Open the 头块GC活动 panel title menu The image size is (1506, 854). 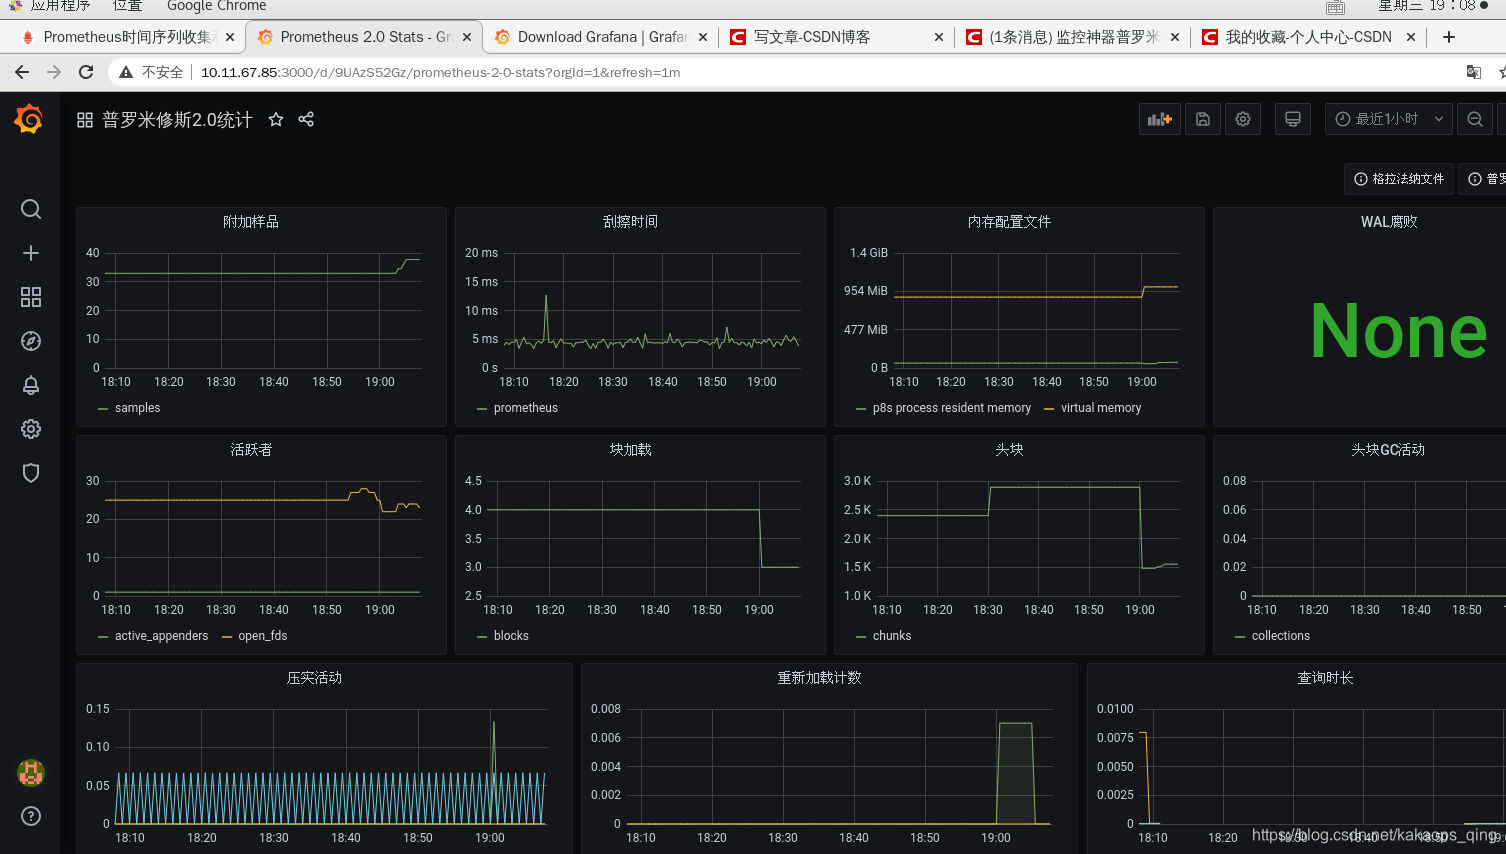tap(1388, 450)
